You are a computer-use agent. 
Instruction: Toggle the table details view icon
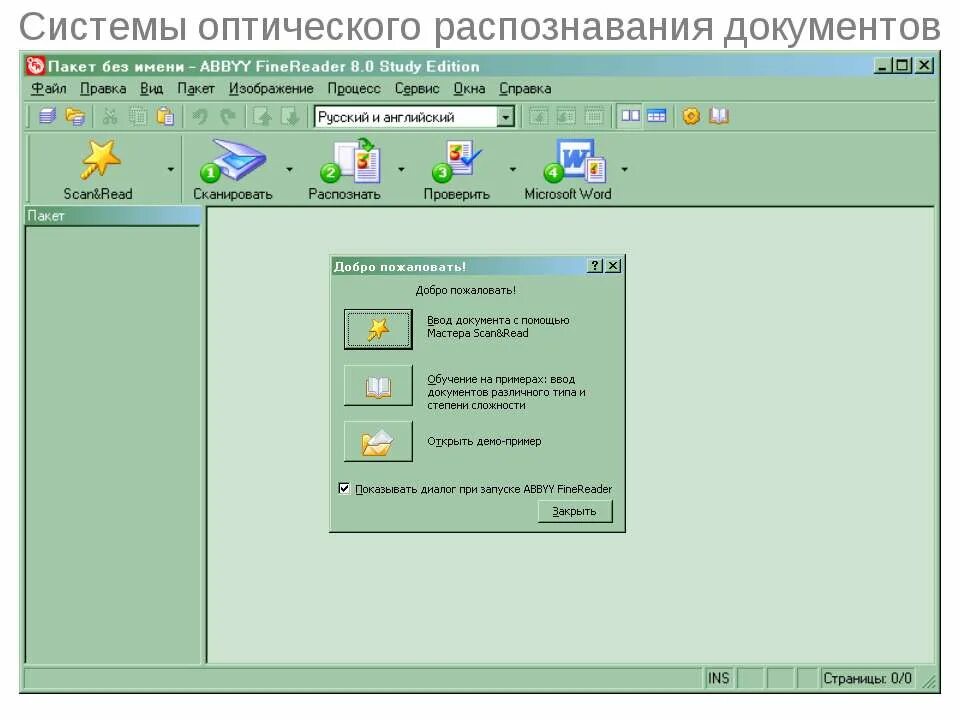click(x=656, y=116)
